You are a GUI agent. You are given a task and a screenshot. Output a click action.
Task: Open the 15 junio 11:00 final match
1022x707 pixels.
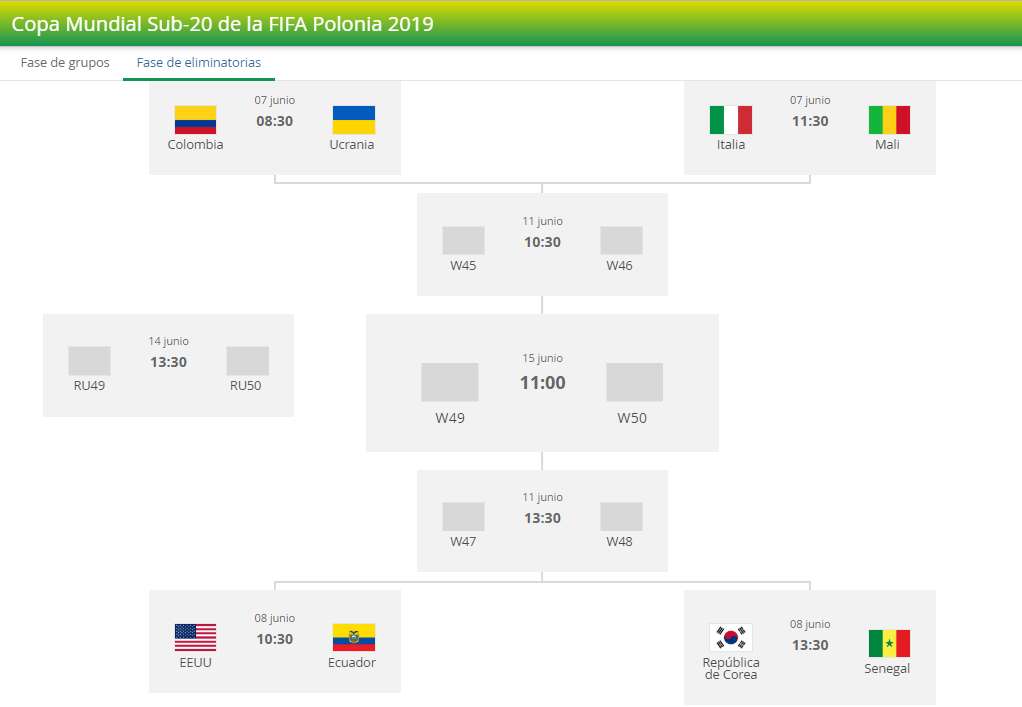(542, 382)
